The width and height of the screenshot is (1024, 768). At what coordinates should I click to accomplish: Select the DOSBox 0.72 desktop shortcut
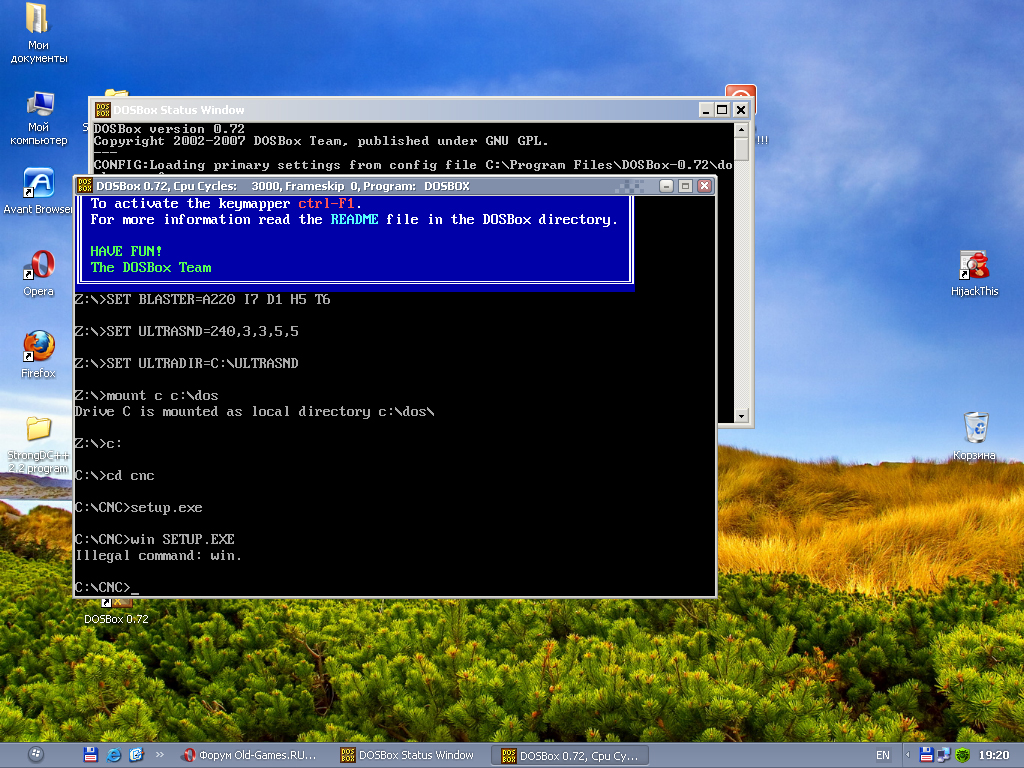point(116,613)
